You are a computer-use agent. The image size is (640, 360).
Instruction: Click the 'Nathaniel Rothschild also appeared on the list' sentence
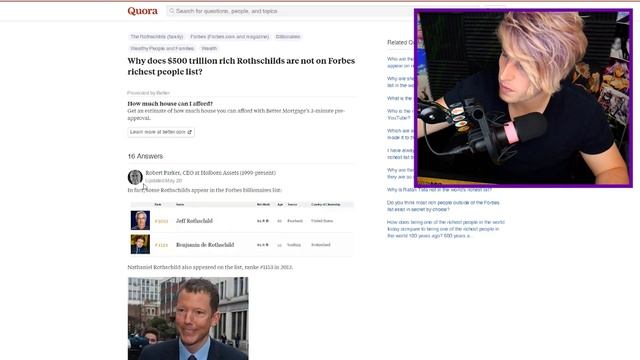click(210, 267)
